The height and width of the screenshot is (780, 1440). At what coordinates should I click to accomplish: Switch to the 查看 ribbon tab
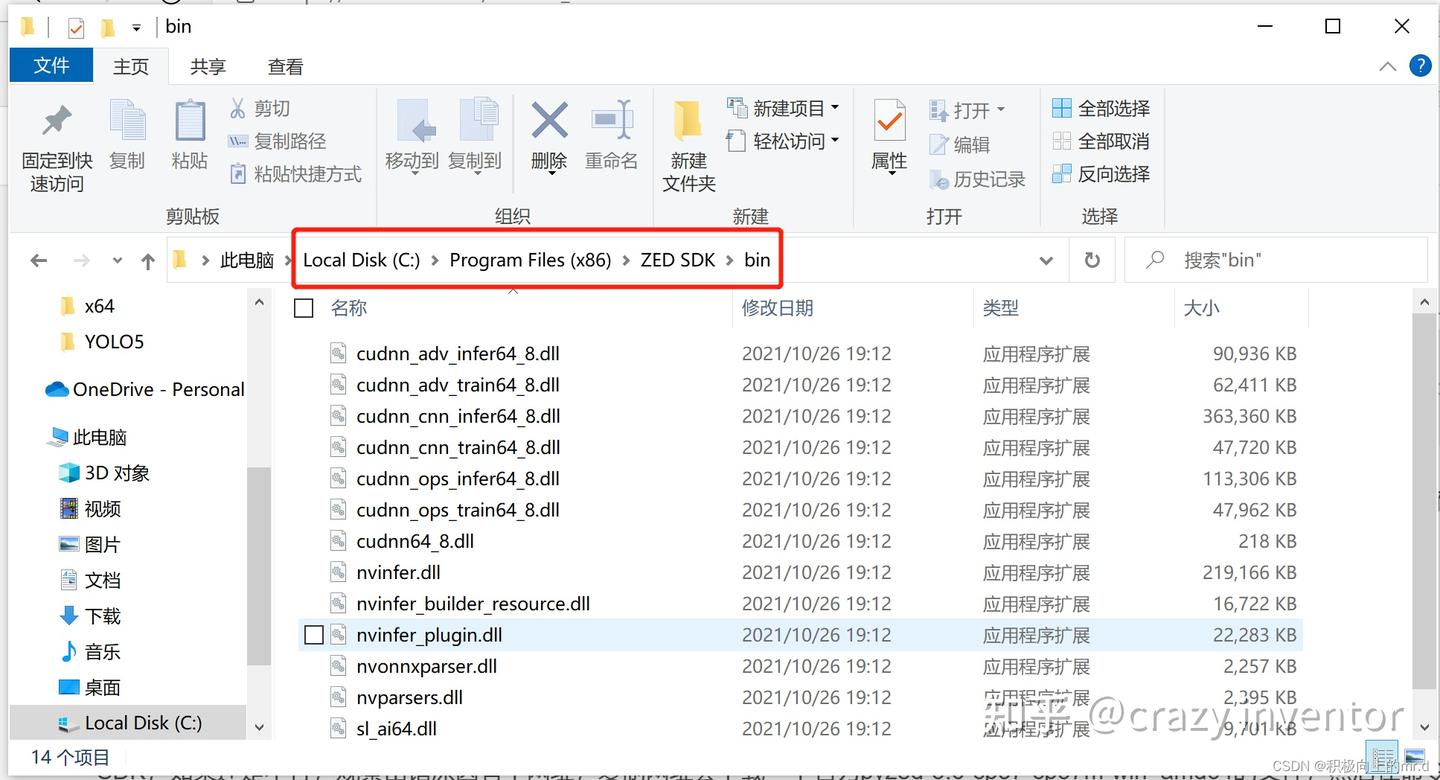coord(285,66)
